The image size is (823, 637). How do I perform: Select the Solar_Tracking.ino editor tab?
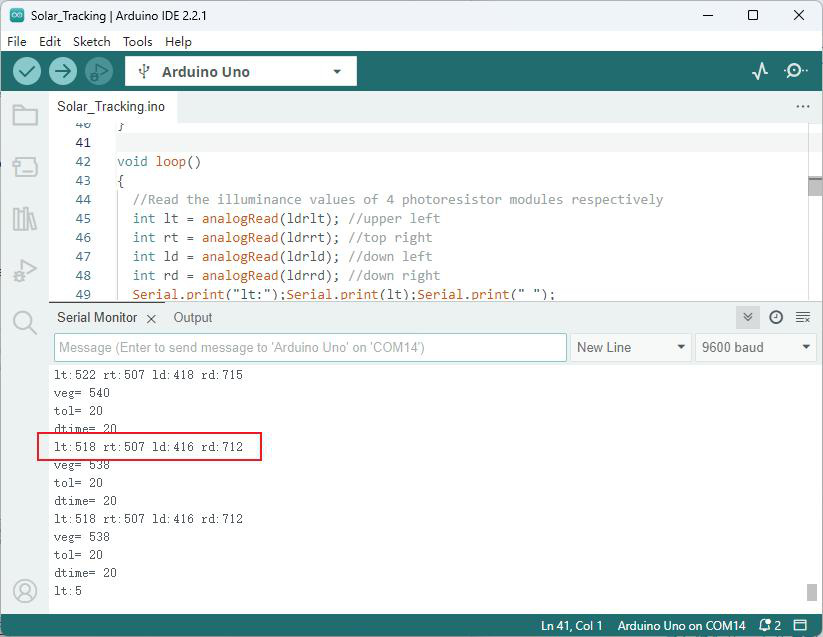pos(111,107)
